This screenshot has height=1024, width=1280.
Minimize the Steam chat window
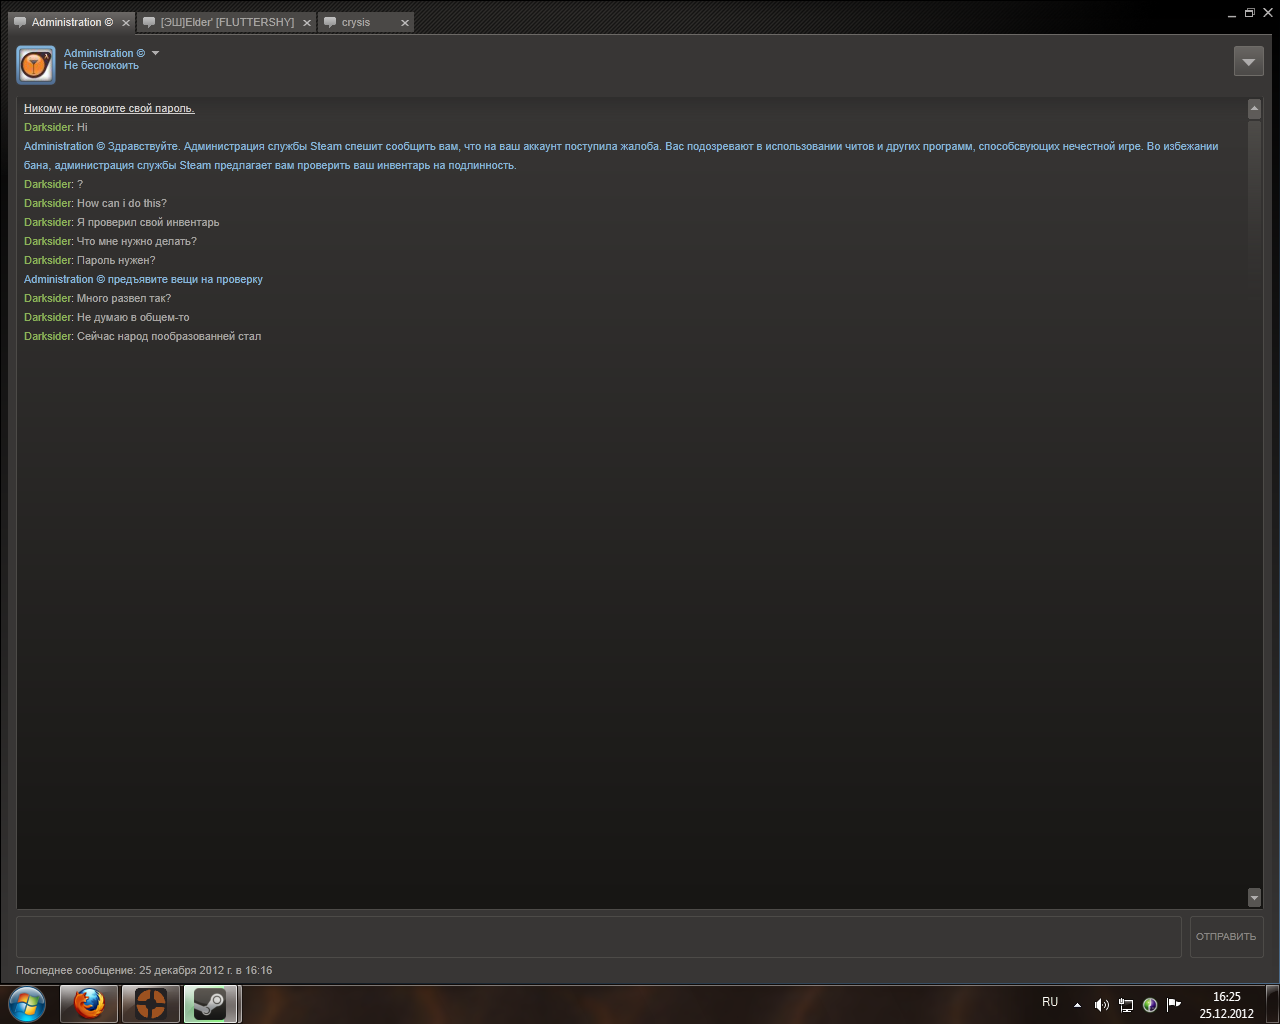[1232, 14]
